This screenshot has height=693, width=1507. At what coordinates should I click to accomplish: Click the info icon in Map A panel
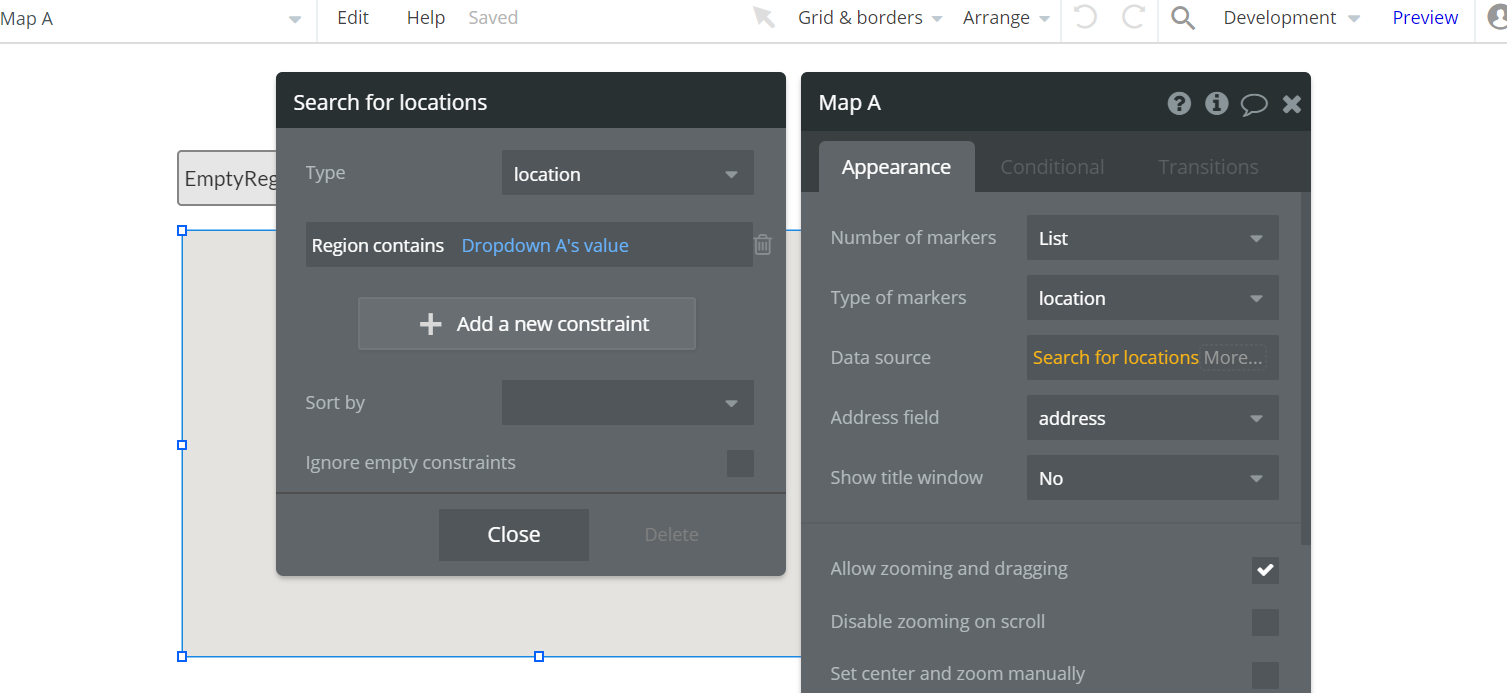[1216, 103]
